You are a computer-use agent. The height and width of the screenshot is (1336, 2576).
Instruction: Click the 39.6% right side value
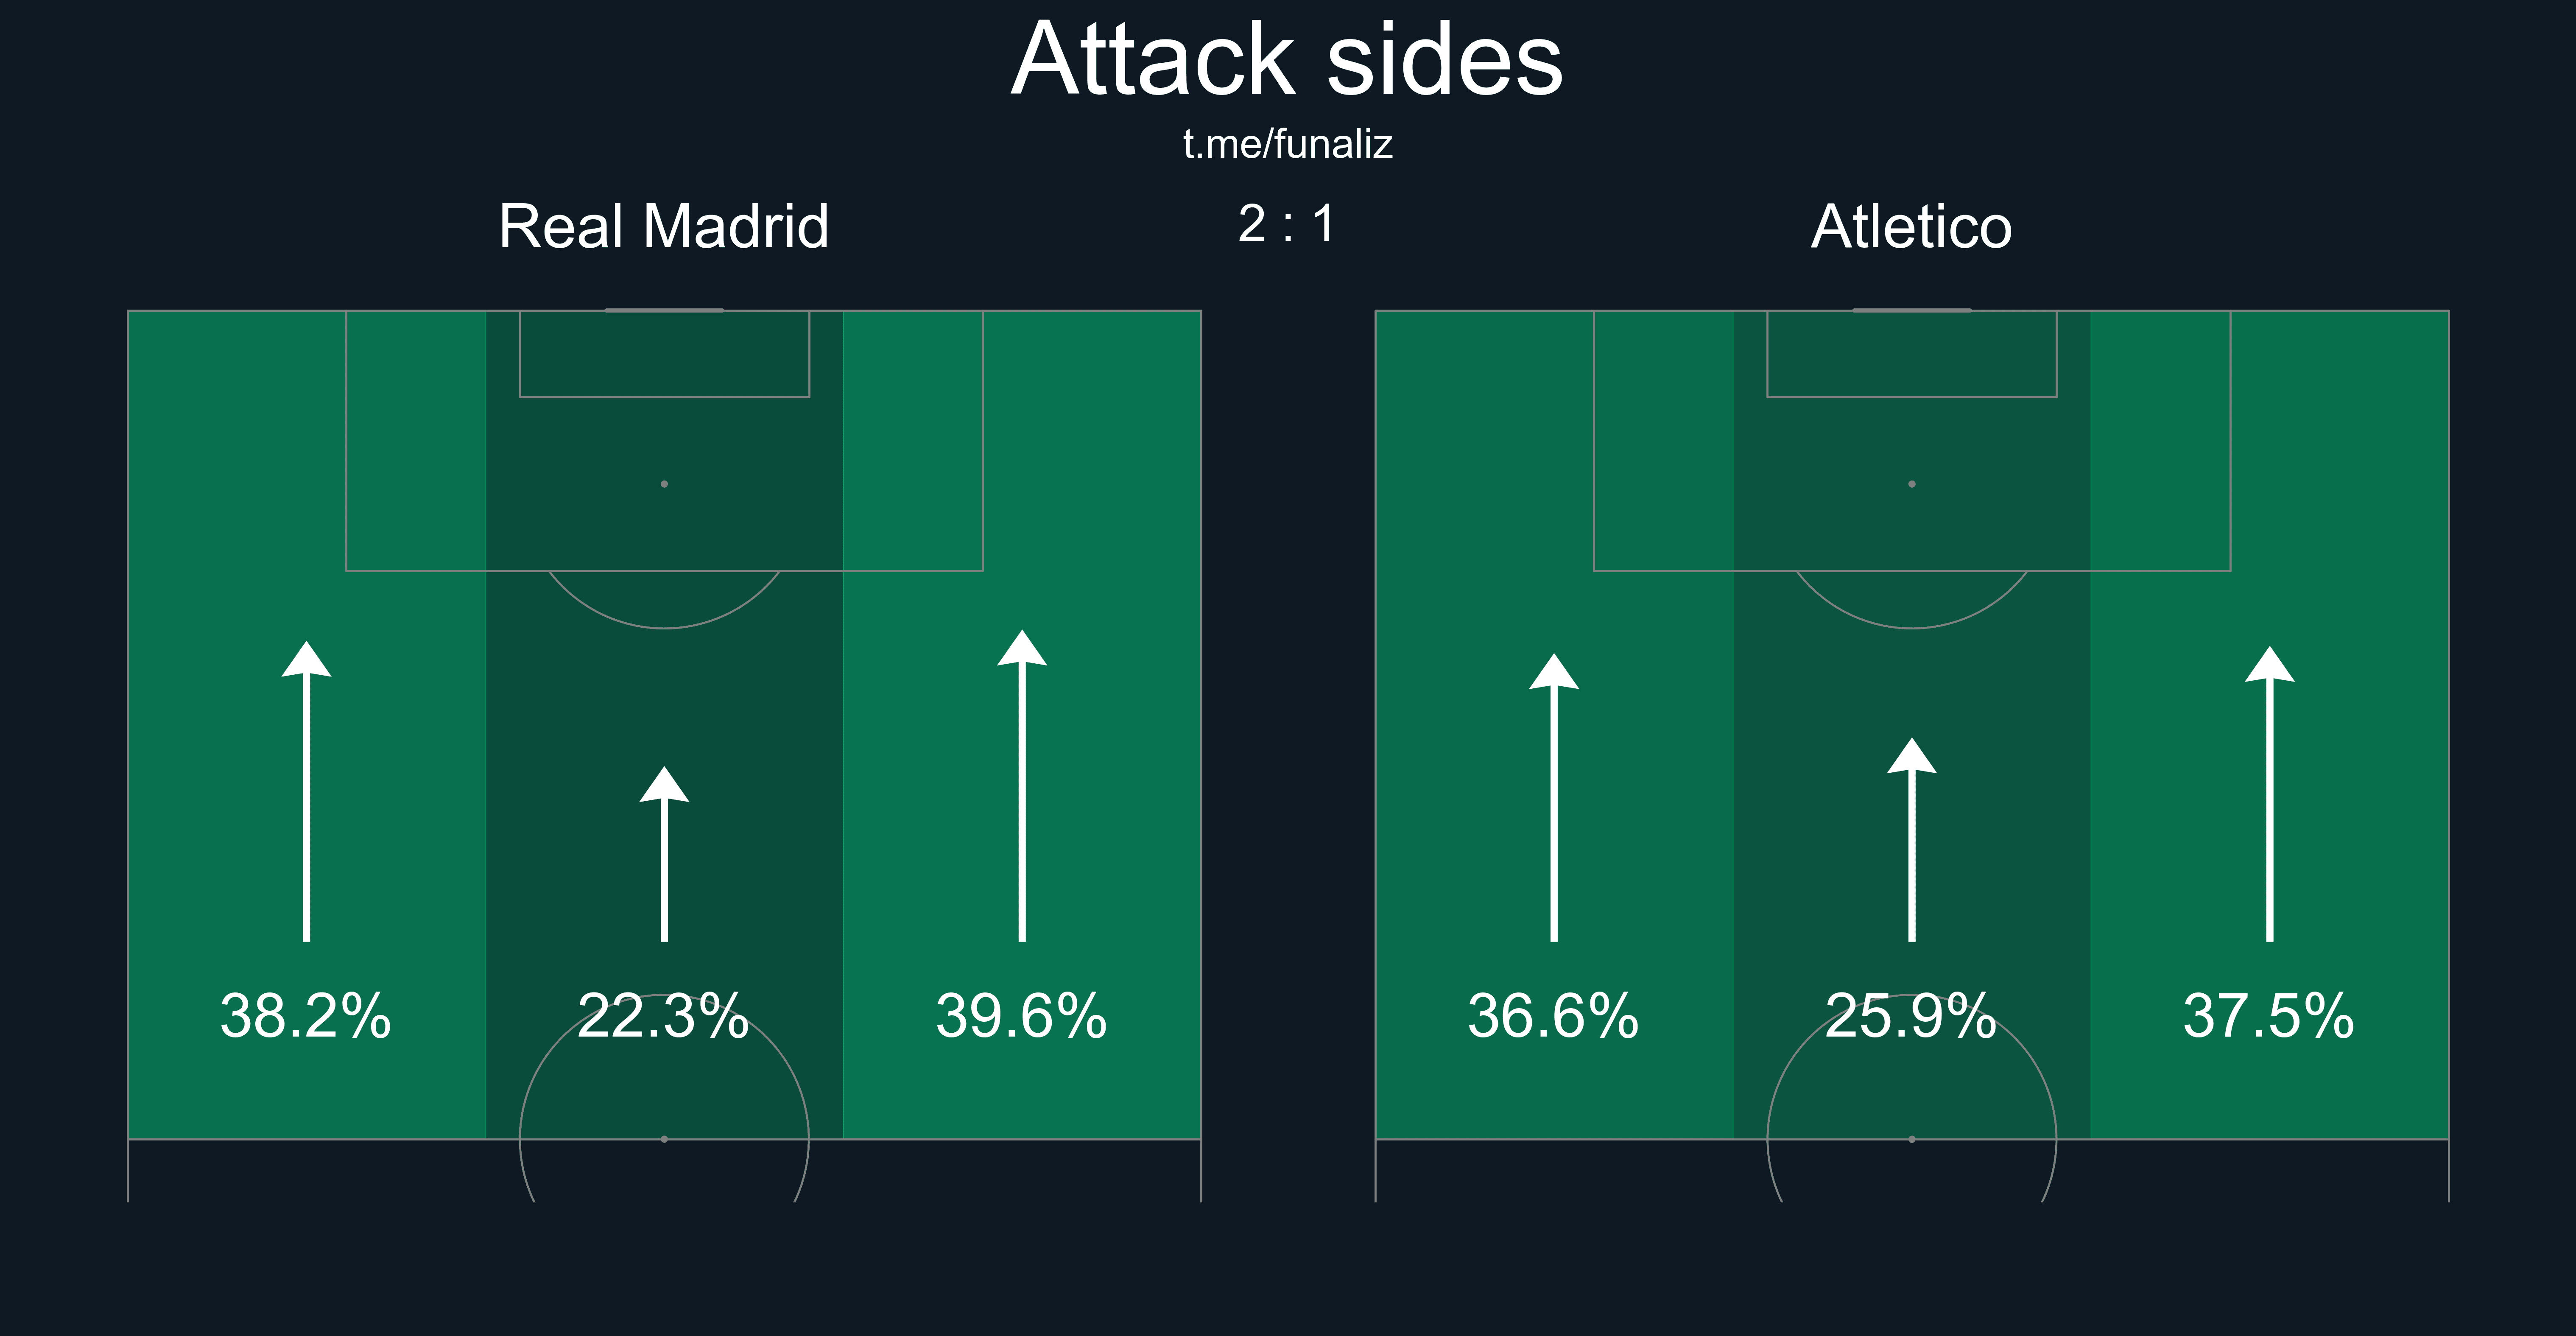click(x=1022, y=1016)
